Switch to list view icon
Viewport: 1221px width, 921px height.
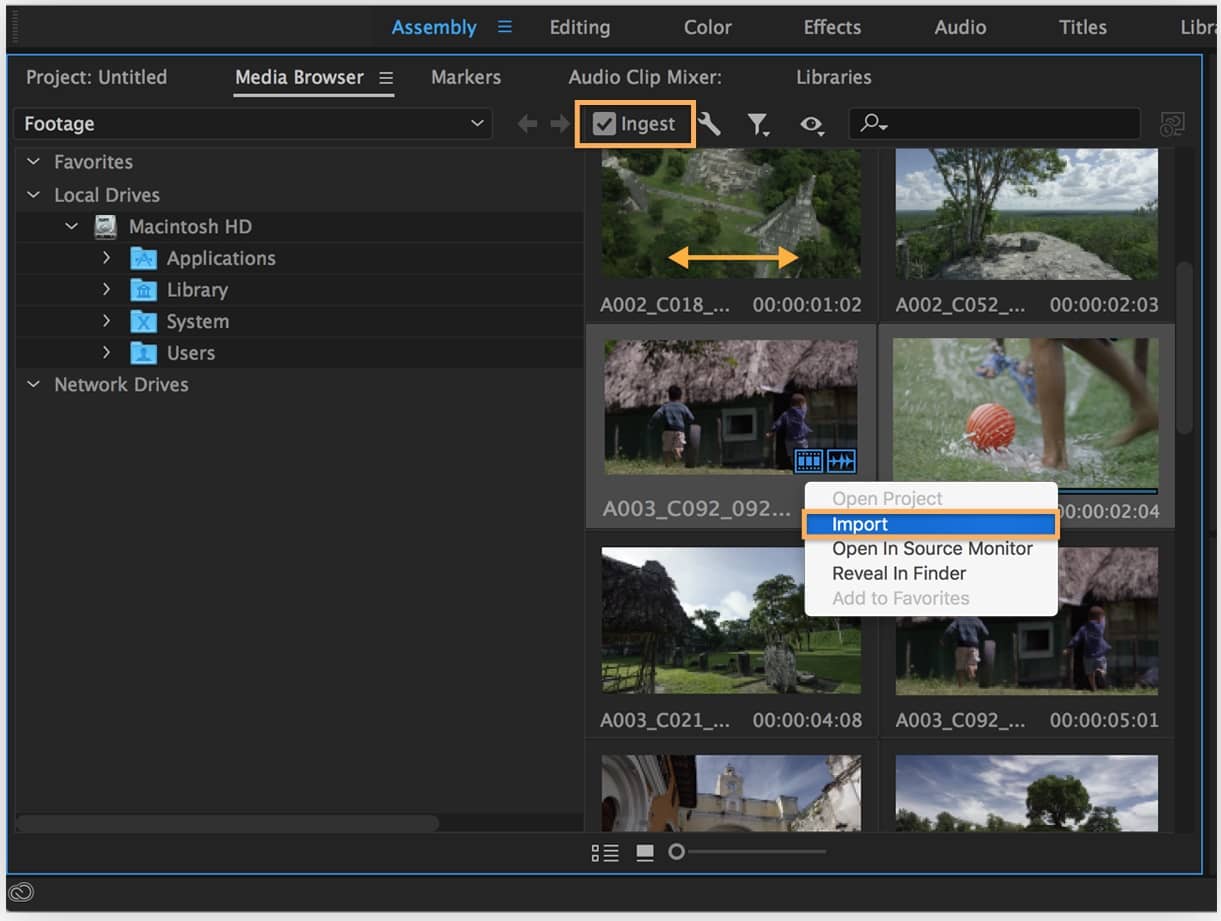pyautogui.click(x=605, y=853)
